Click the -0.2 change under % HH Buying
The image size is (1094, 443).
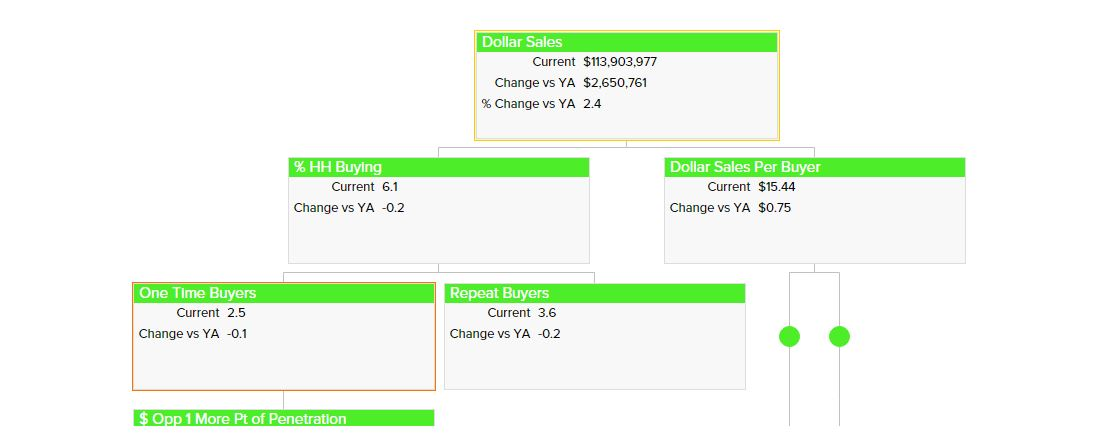(x=393, y=208)
